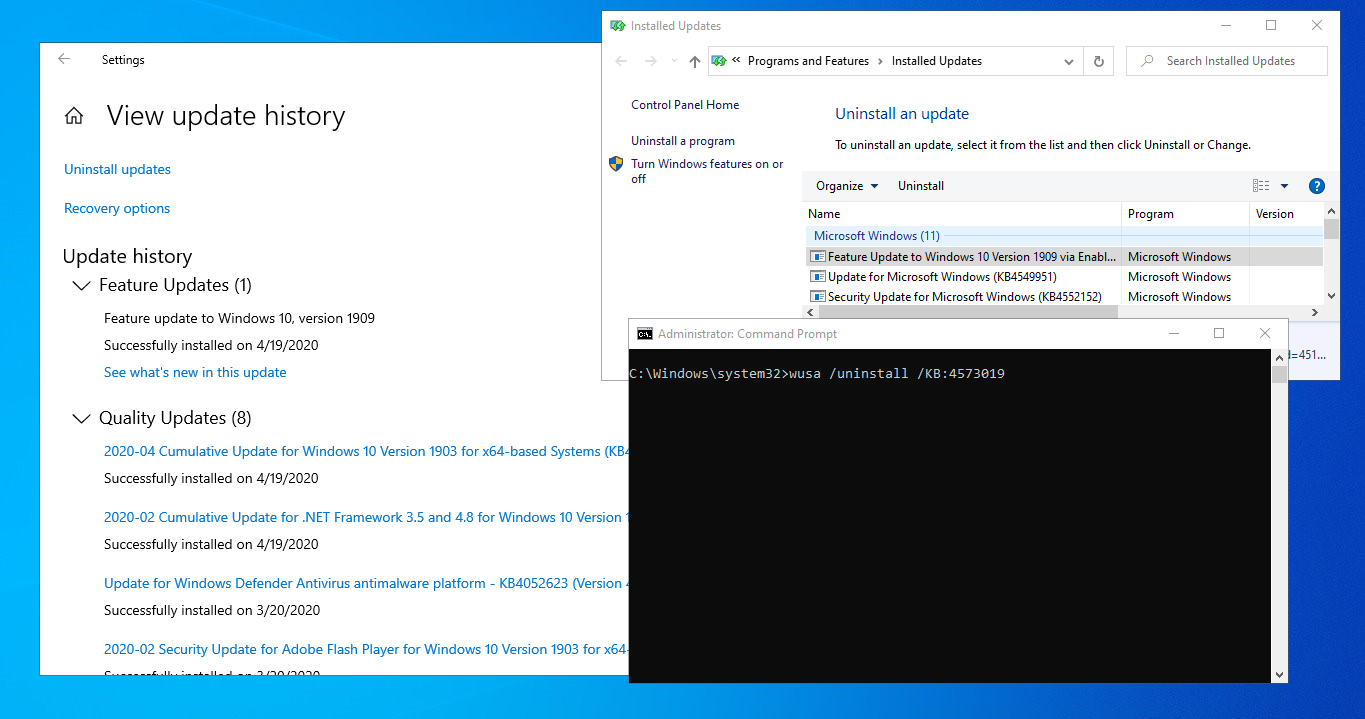Click Installed Updates window title icon

[x=618, y=26]
